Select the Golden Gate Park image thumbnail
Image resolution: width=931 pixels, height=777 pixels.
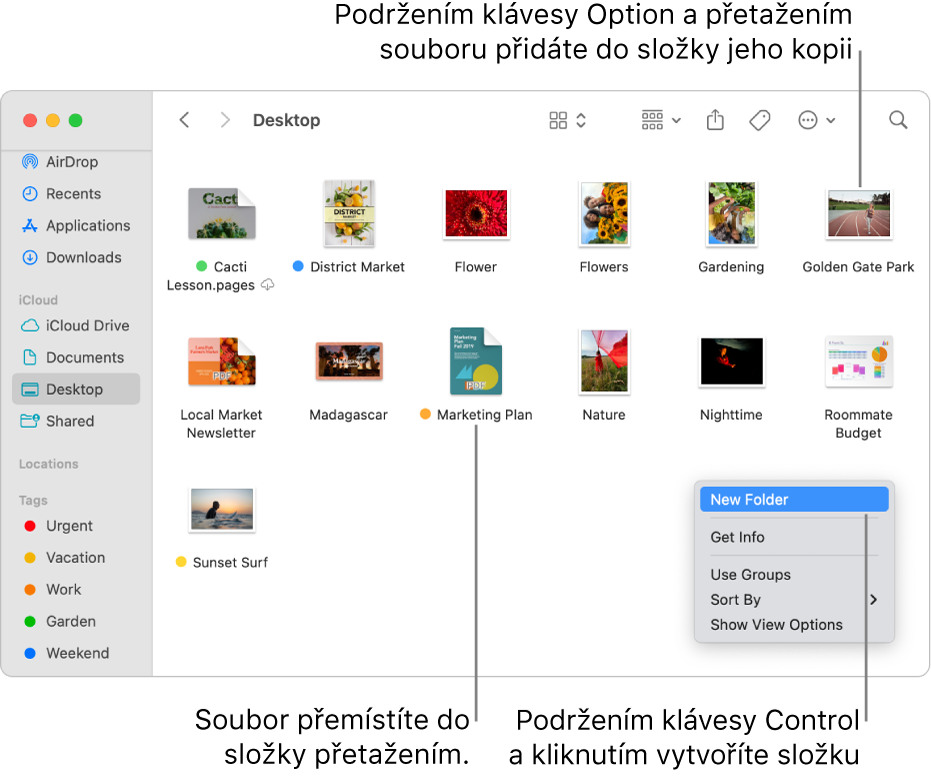(x=859, y=214)
